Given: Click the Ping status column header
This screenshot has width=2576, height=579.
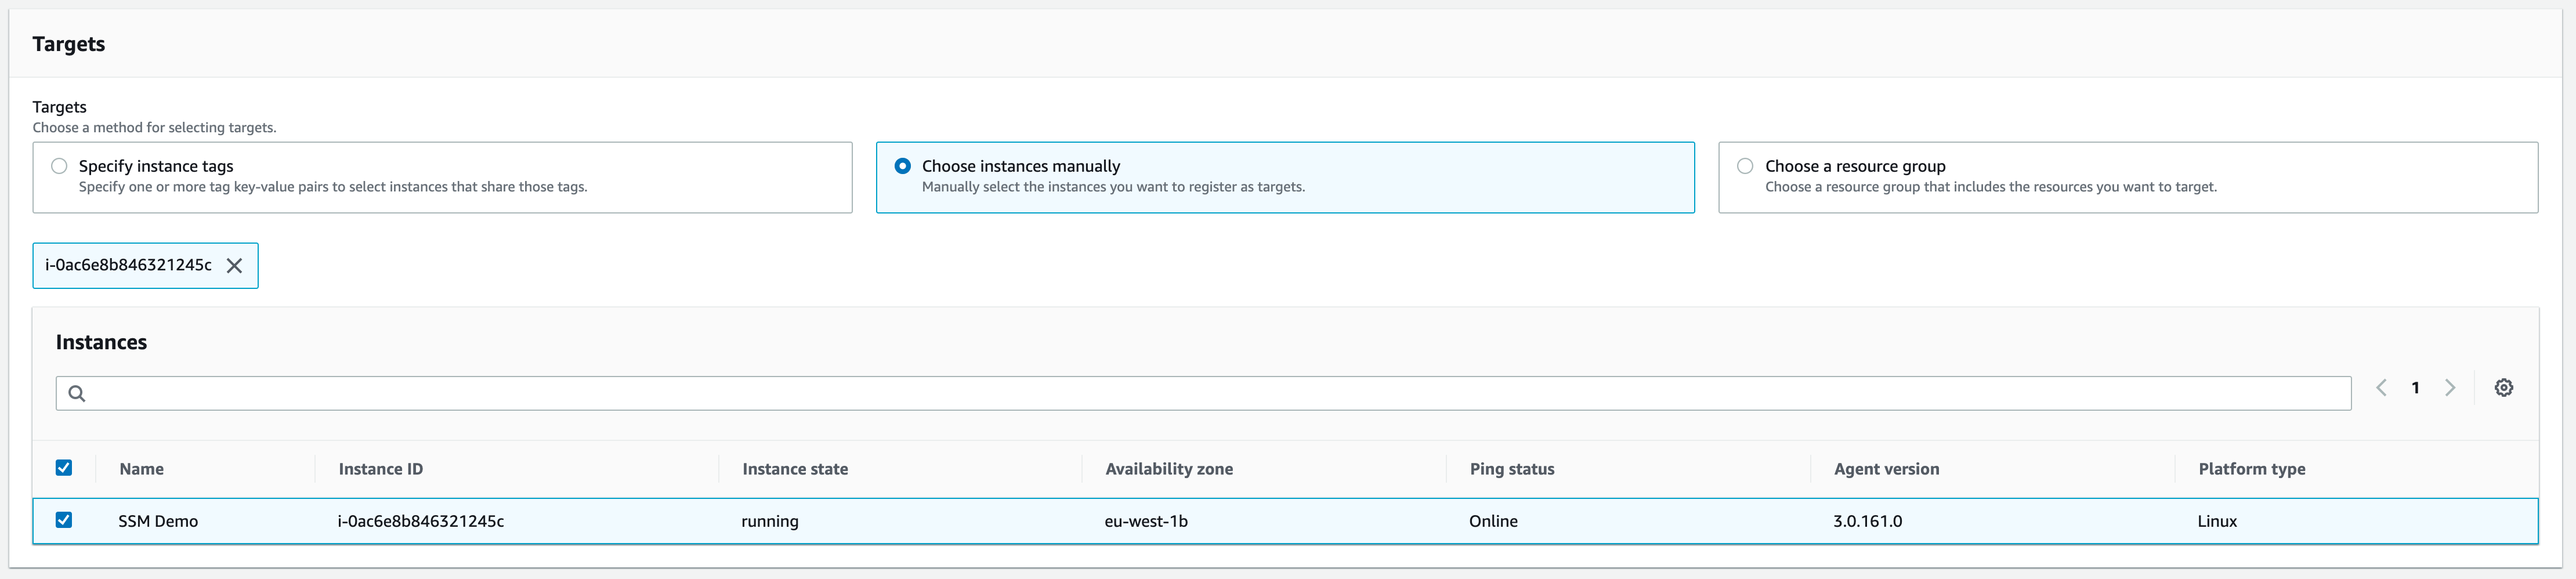Looking at the screenshot, I should tap(1511, 468).
